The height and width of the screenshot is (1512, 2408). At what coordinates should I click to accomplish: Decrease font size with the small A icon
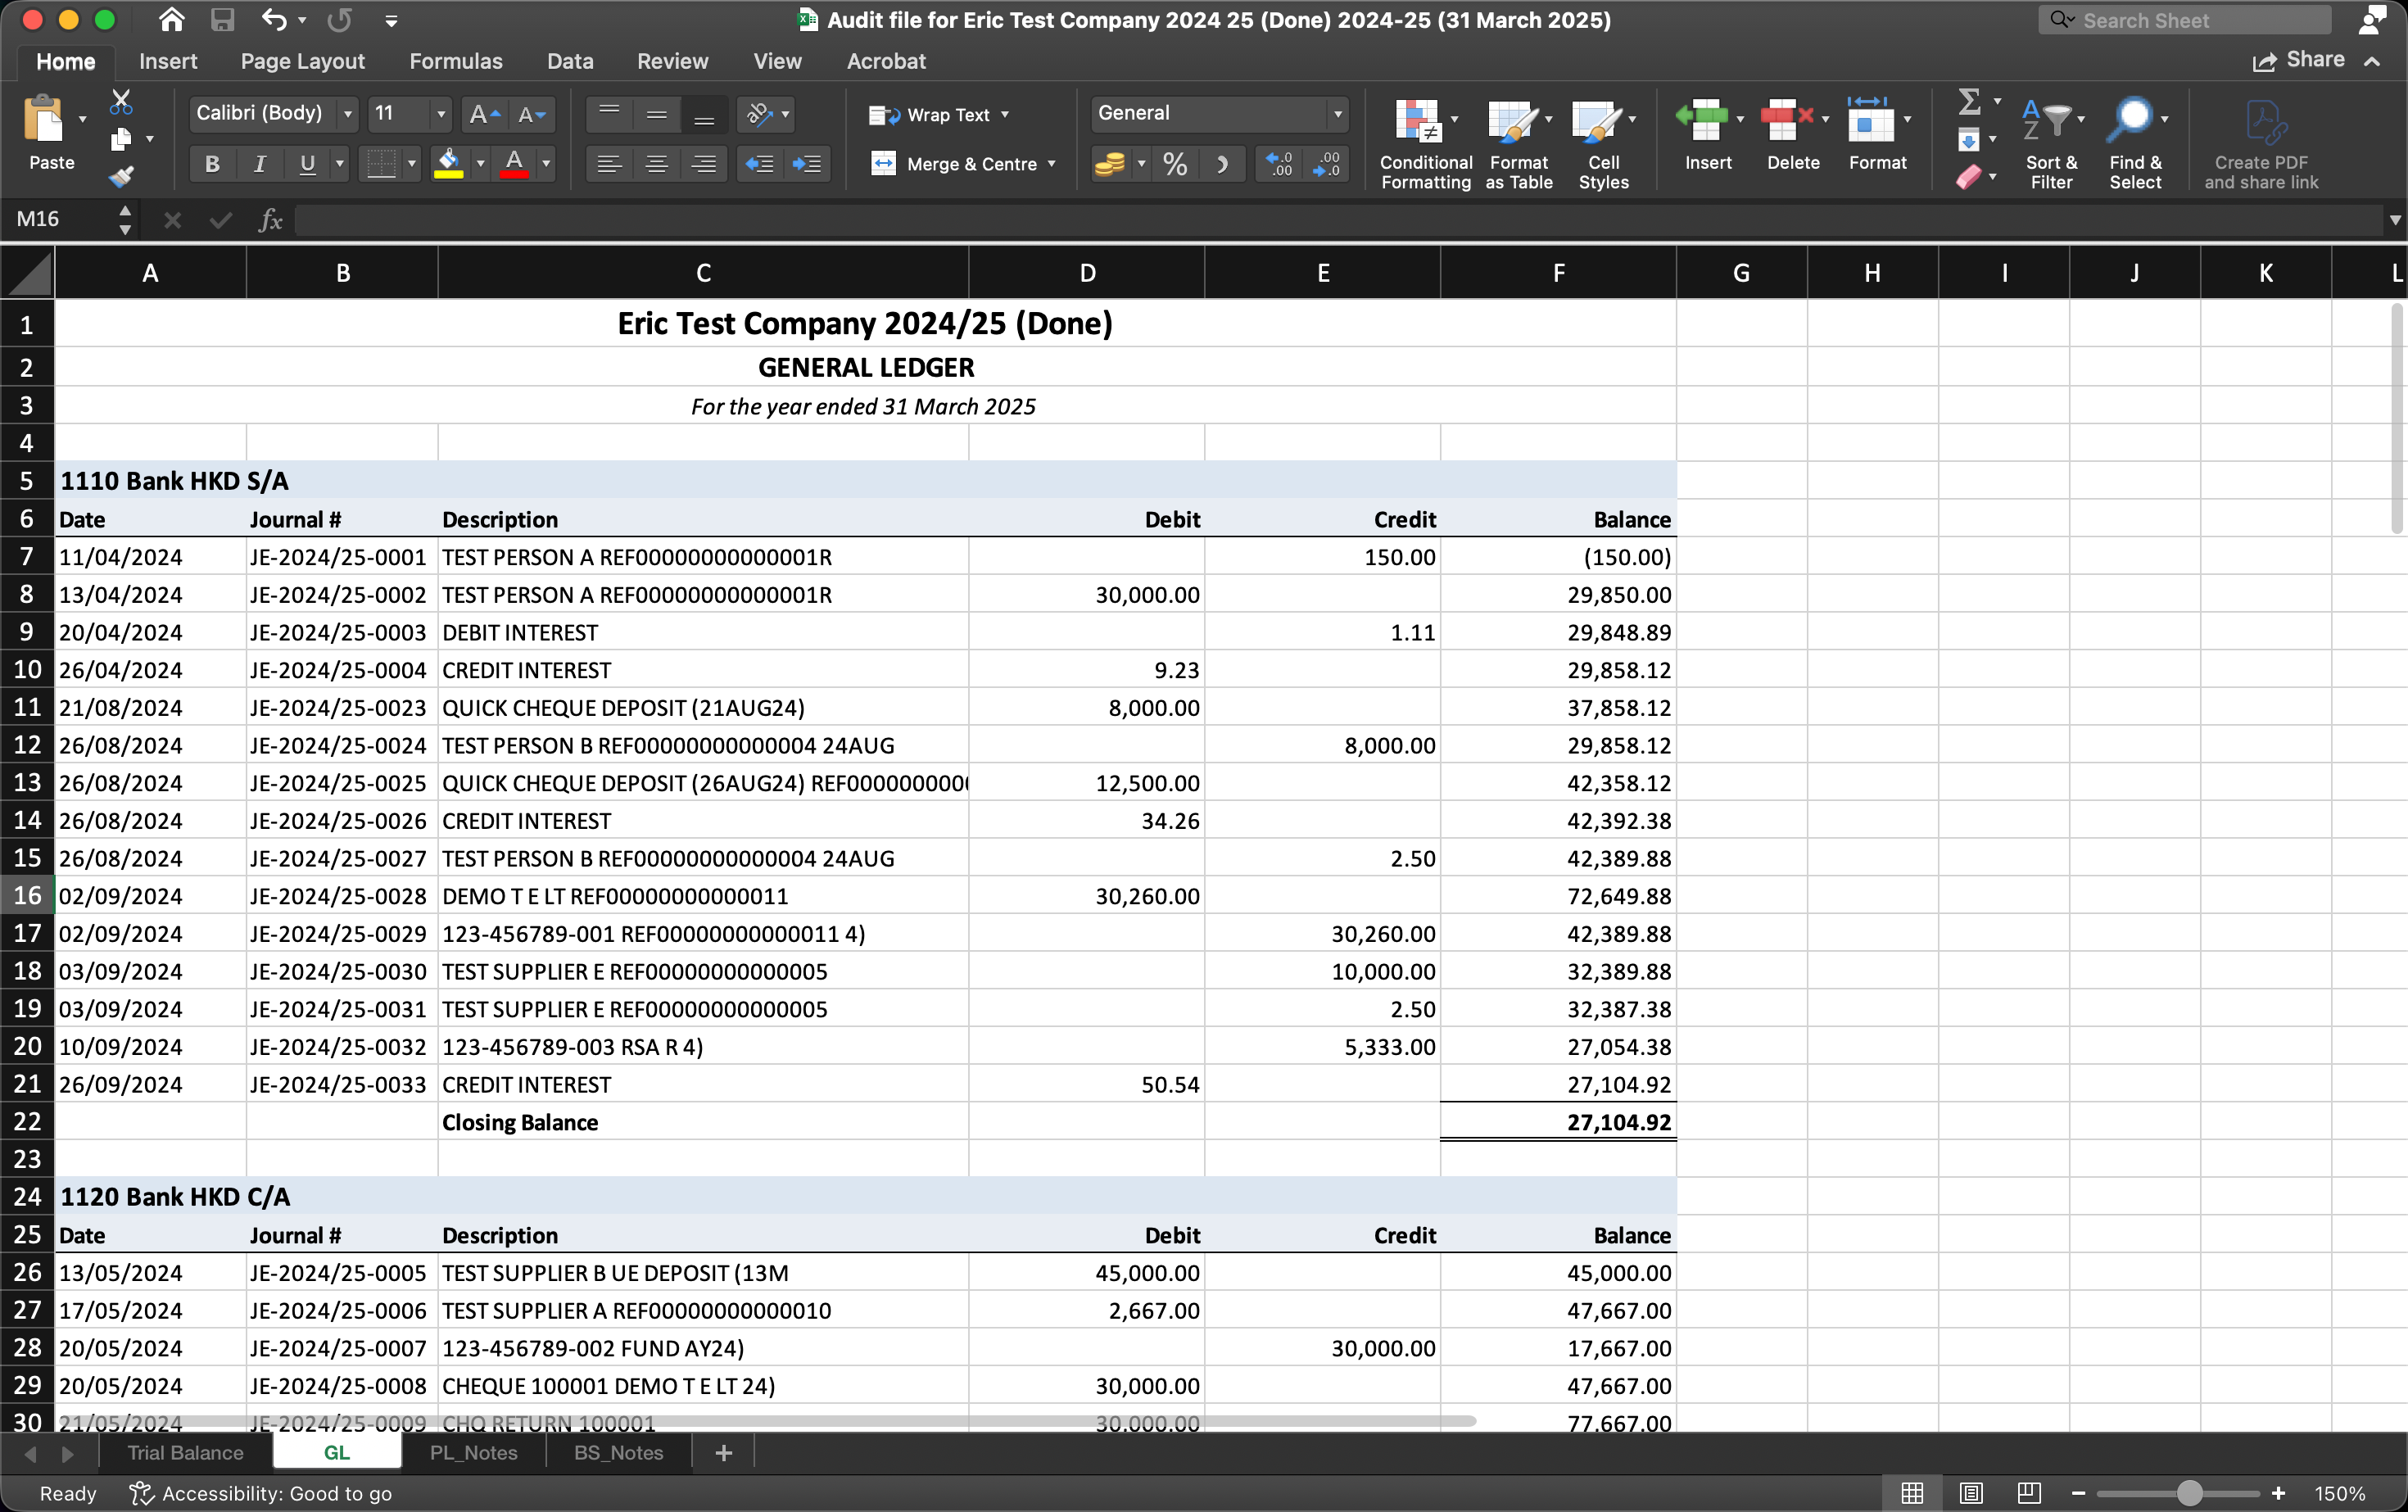[531, 115]
